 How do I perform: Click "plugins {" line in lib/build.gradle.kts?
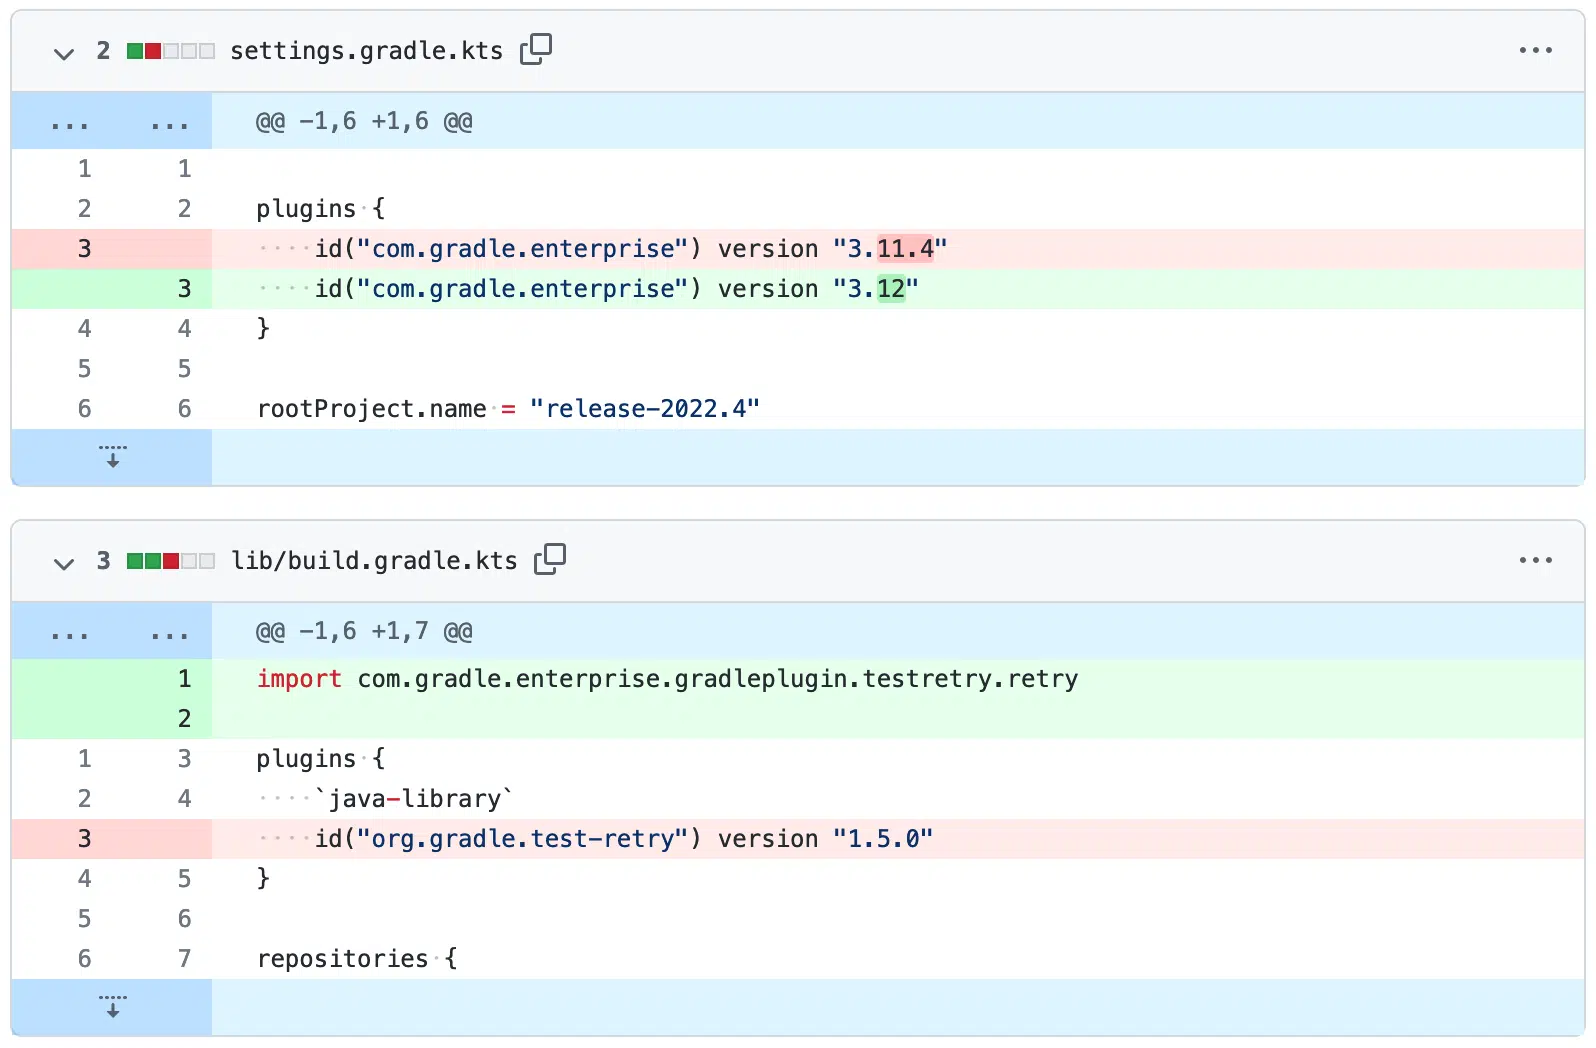pos(798,759)
